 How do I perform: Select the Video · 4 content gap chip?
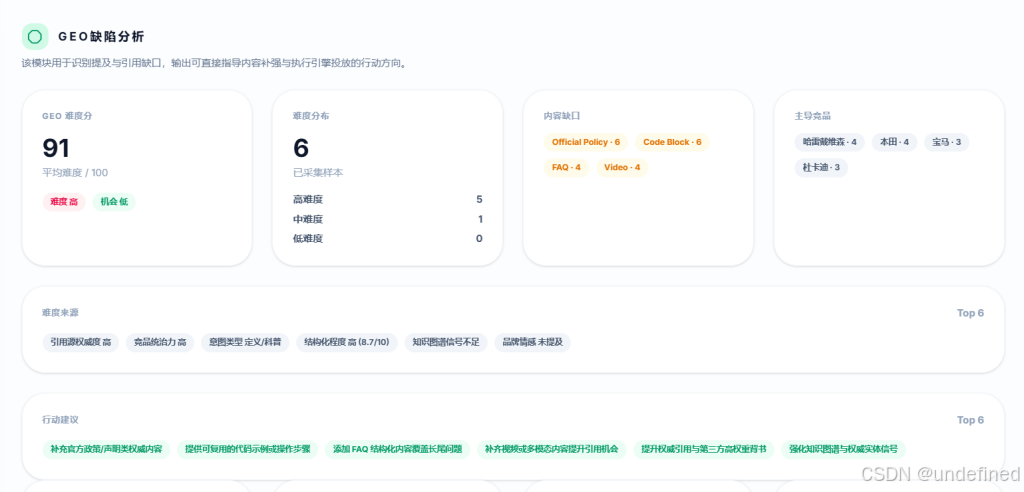[622, 167]
